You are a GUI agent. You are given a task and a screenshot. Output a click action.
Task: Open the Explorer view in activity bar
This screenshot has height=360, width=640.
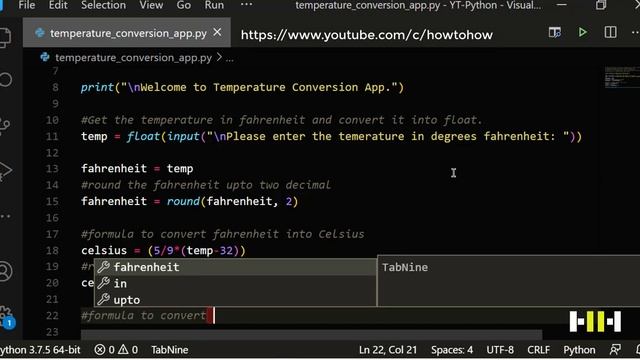pyautogui.click(x=5, y=38)
